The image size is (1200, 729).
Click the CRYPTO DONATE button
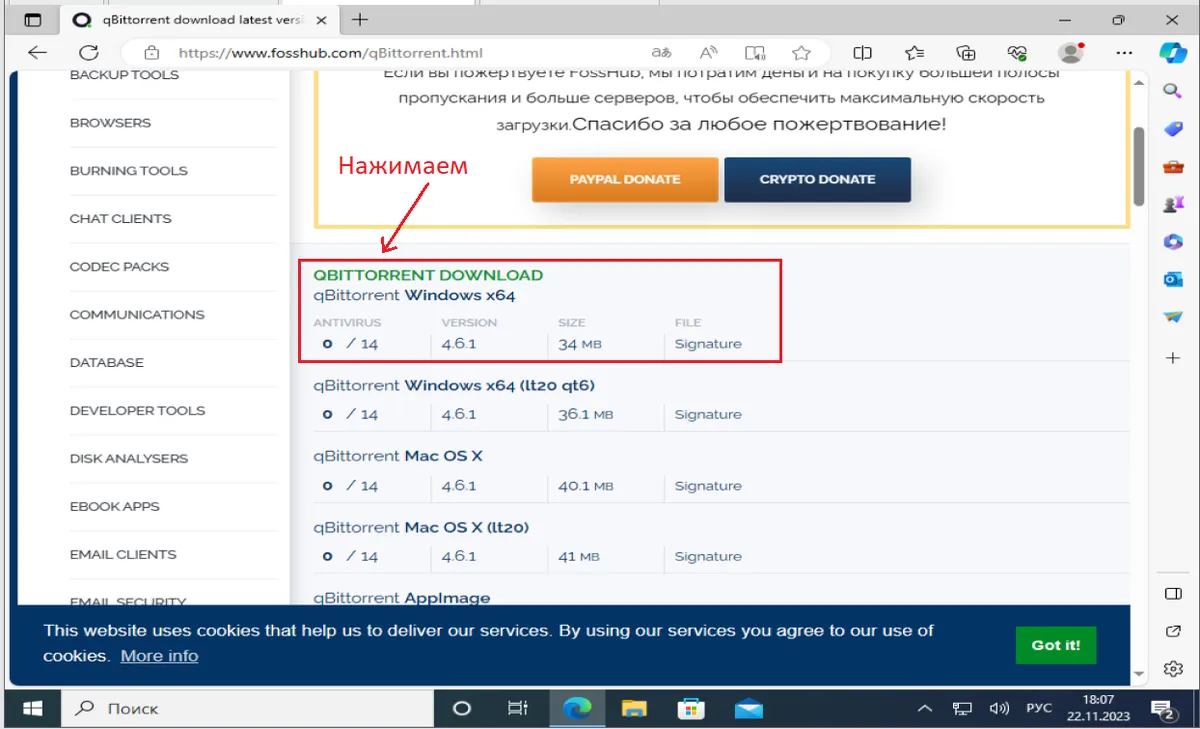[x=817, y=179]
